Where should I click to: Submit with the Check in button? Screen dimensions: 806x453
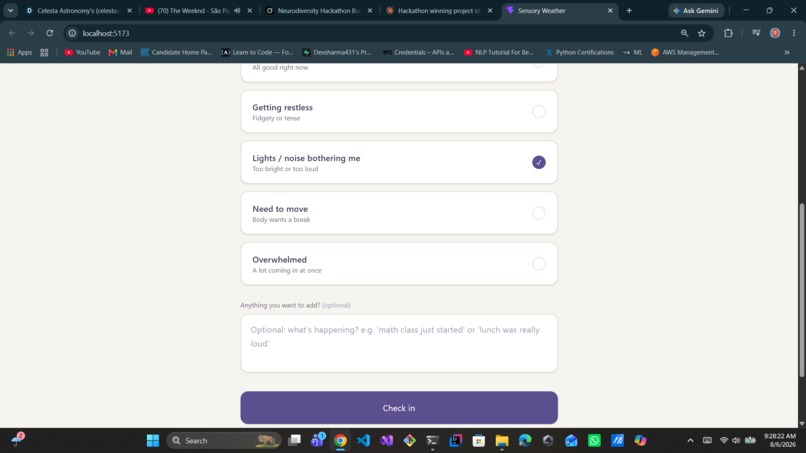[399, 408]
